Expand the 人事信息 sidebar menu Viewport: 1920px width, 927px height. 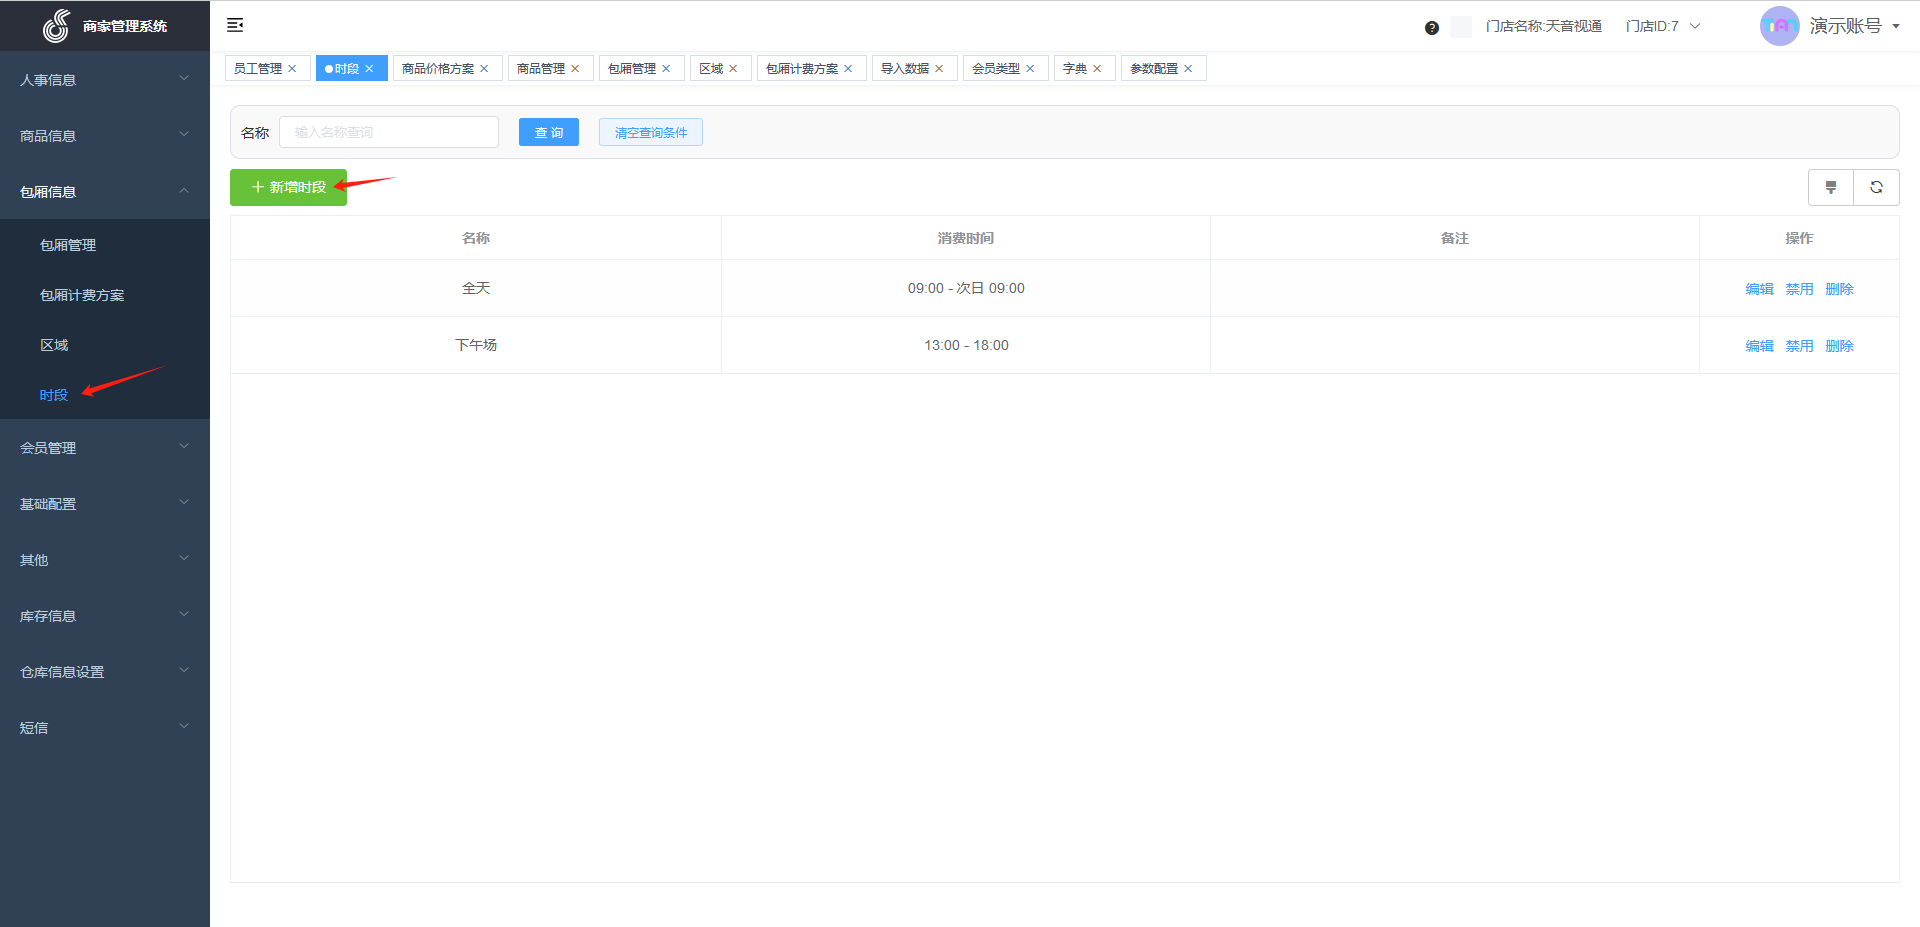pyautogui.click(x=104, y=79)
